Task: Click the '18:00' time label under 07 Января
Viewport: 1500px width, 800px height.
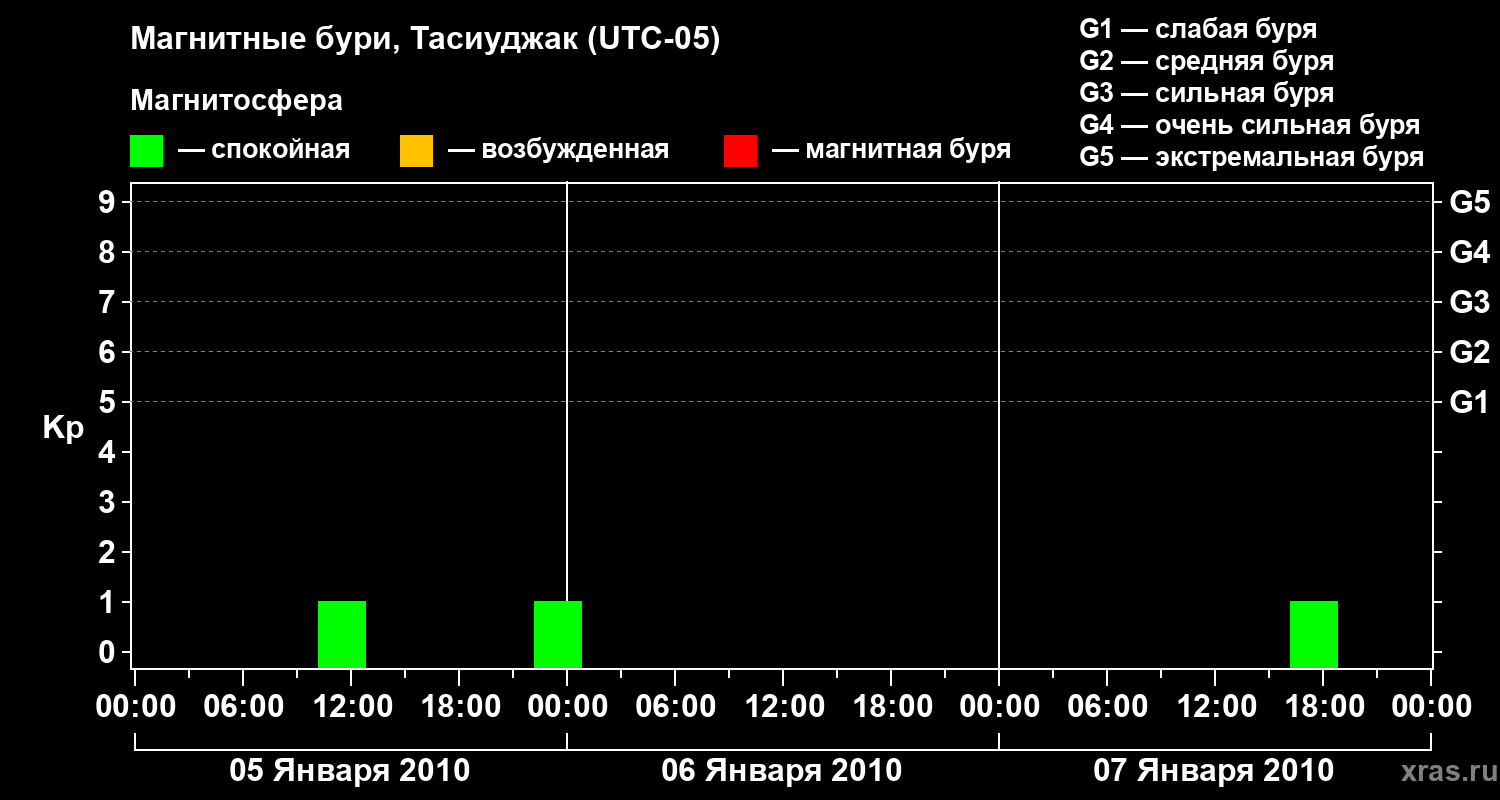Action: 1323,706
